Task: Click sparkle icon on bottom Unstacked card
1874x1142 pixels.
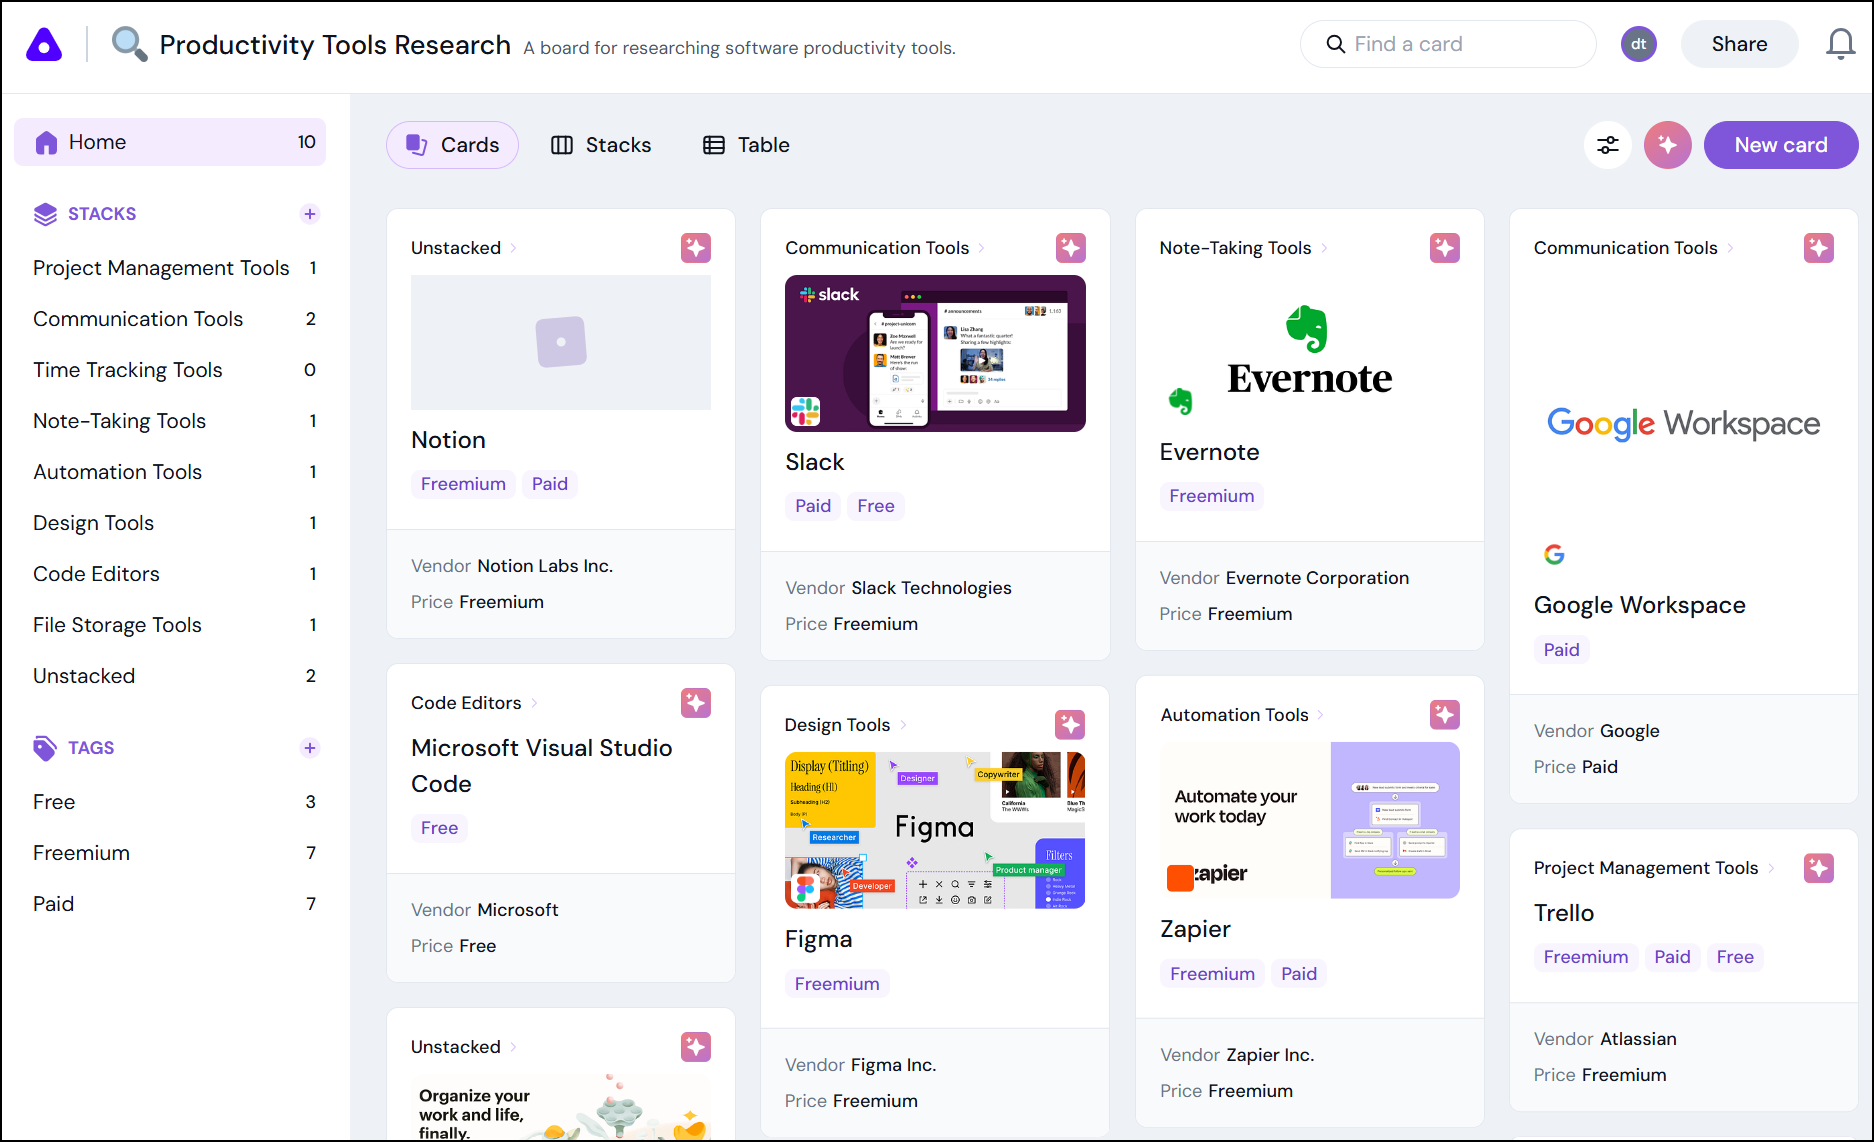Action: [696, 1047]
